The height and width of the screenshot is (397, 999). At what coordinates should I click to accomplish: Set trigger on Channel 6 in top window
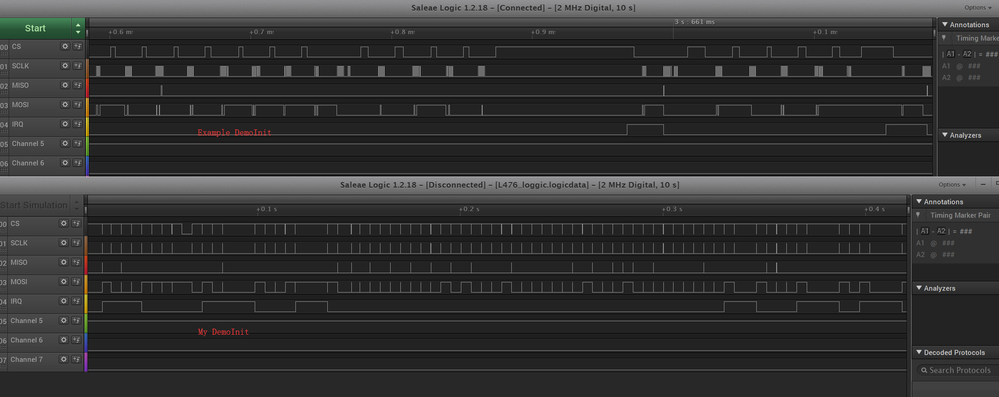point(77,163)
